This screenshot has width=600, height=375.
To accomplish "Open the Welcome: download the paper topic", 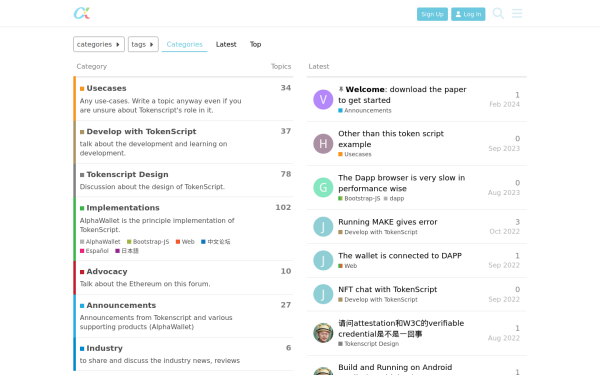I will pyautogui.click(x=402, y=95).
